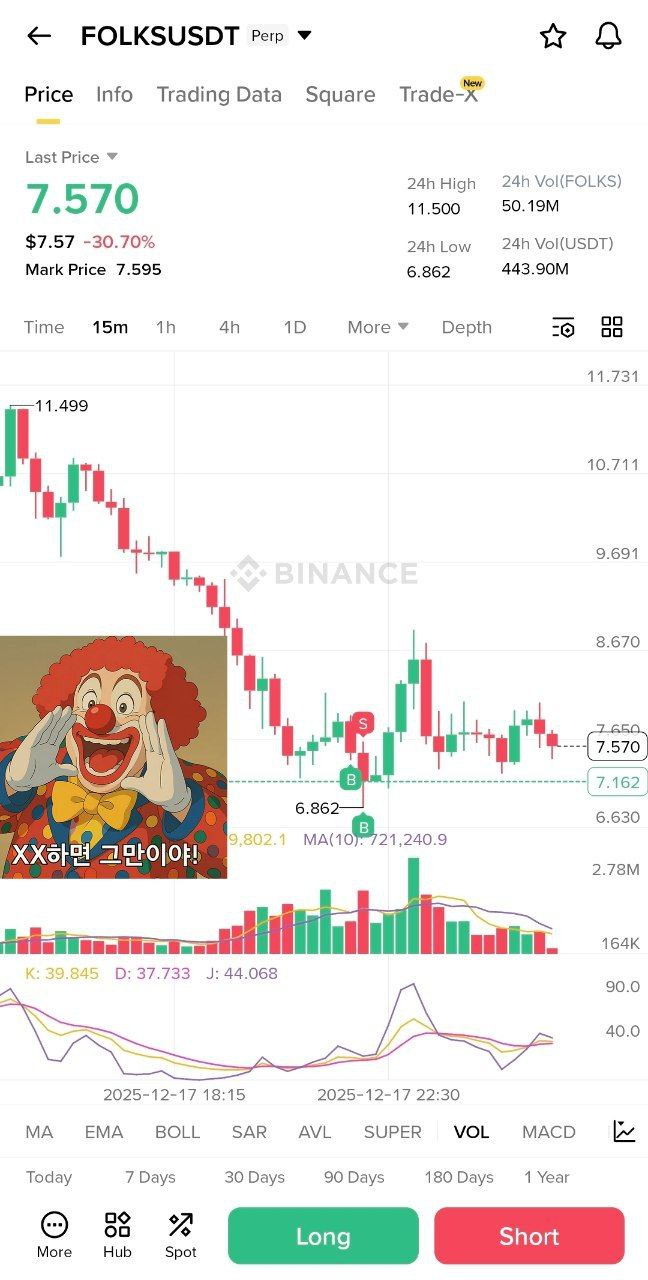Open the chart layout grid icon
Image resolution: width=648 pixels, height=1280 pixels.
pos(612,327)
